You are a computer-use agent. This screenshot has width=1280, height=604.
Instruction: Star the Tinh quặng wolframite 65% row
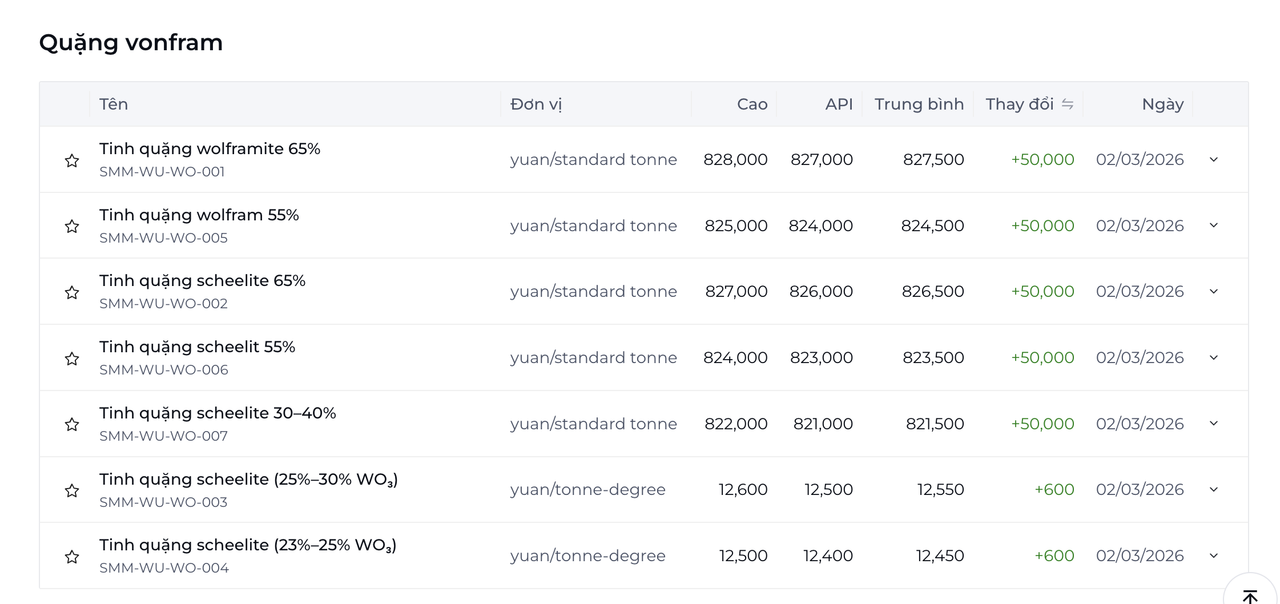point(72,160)
